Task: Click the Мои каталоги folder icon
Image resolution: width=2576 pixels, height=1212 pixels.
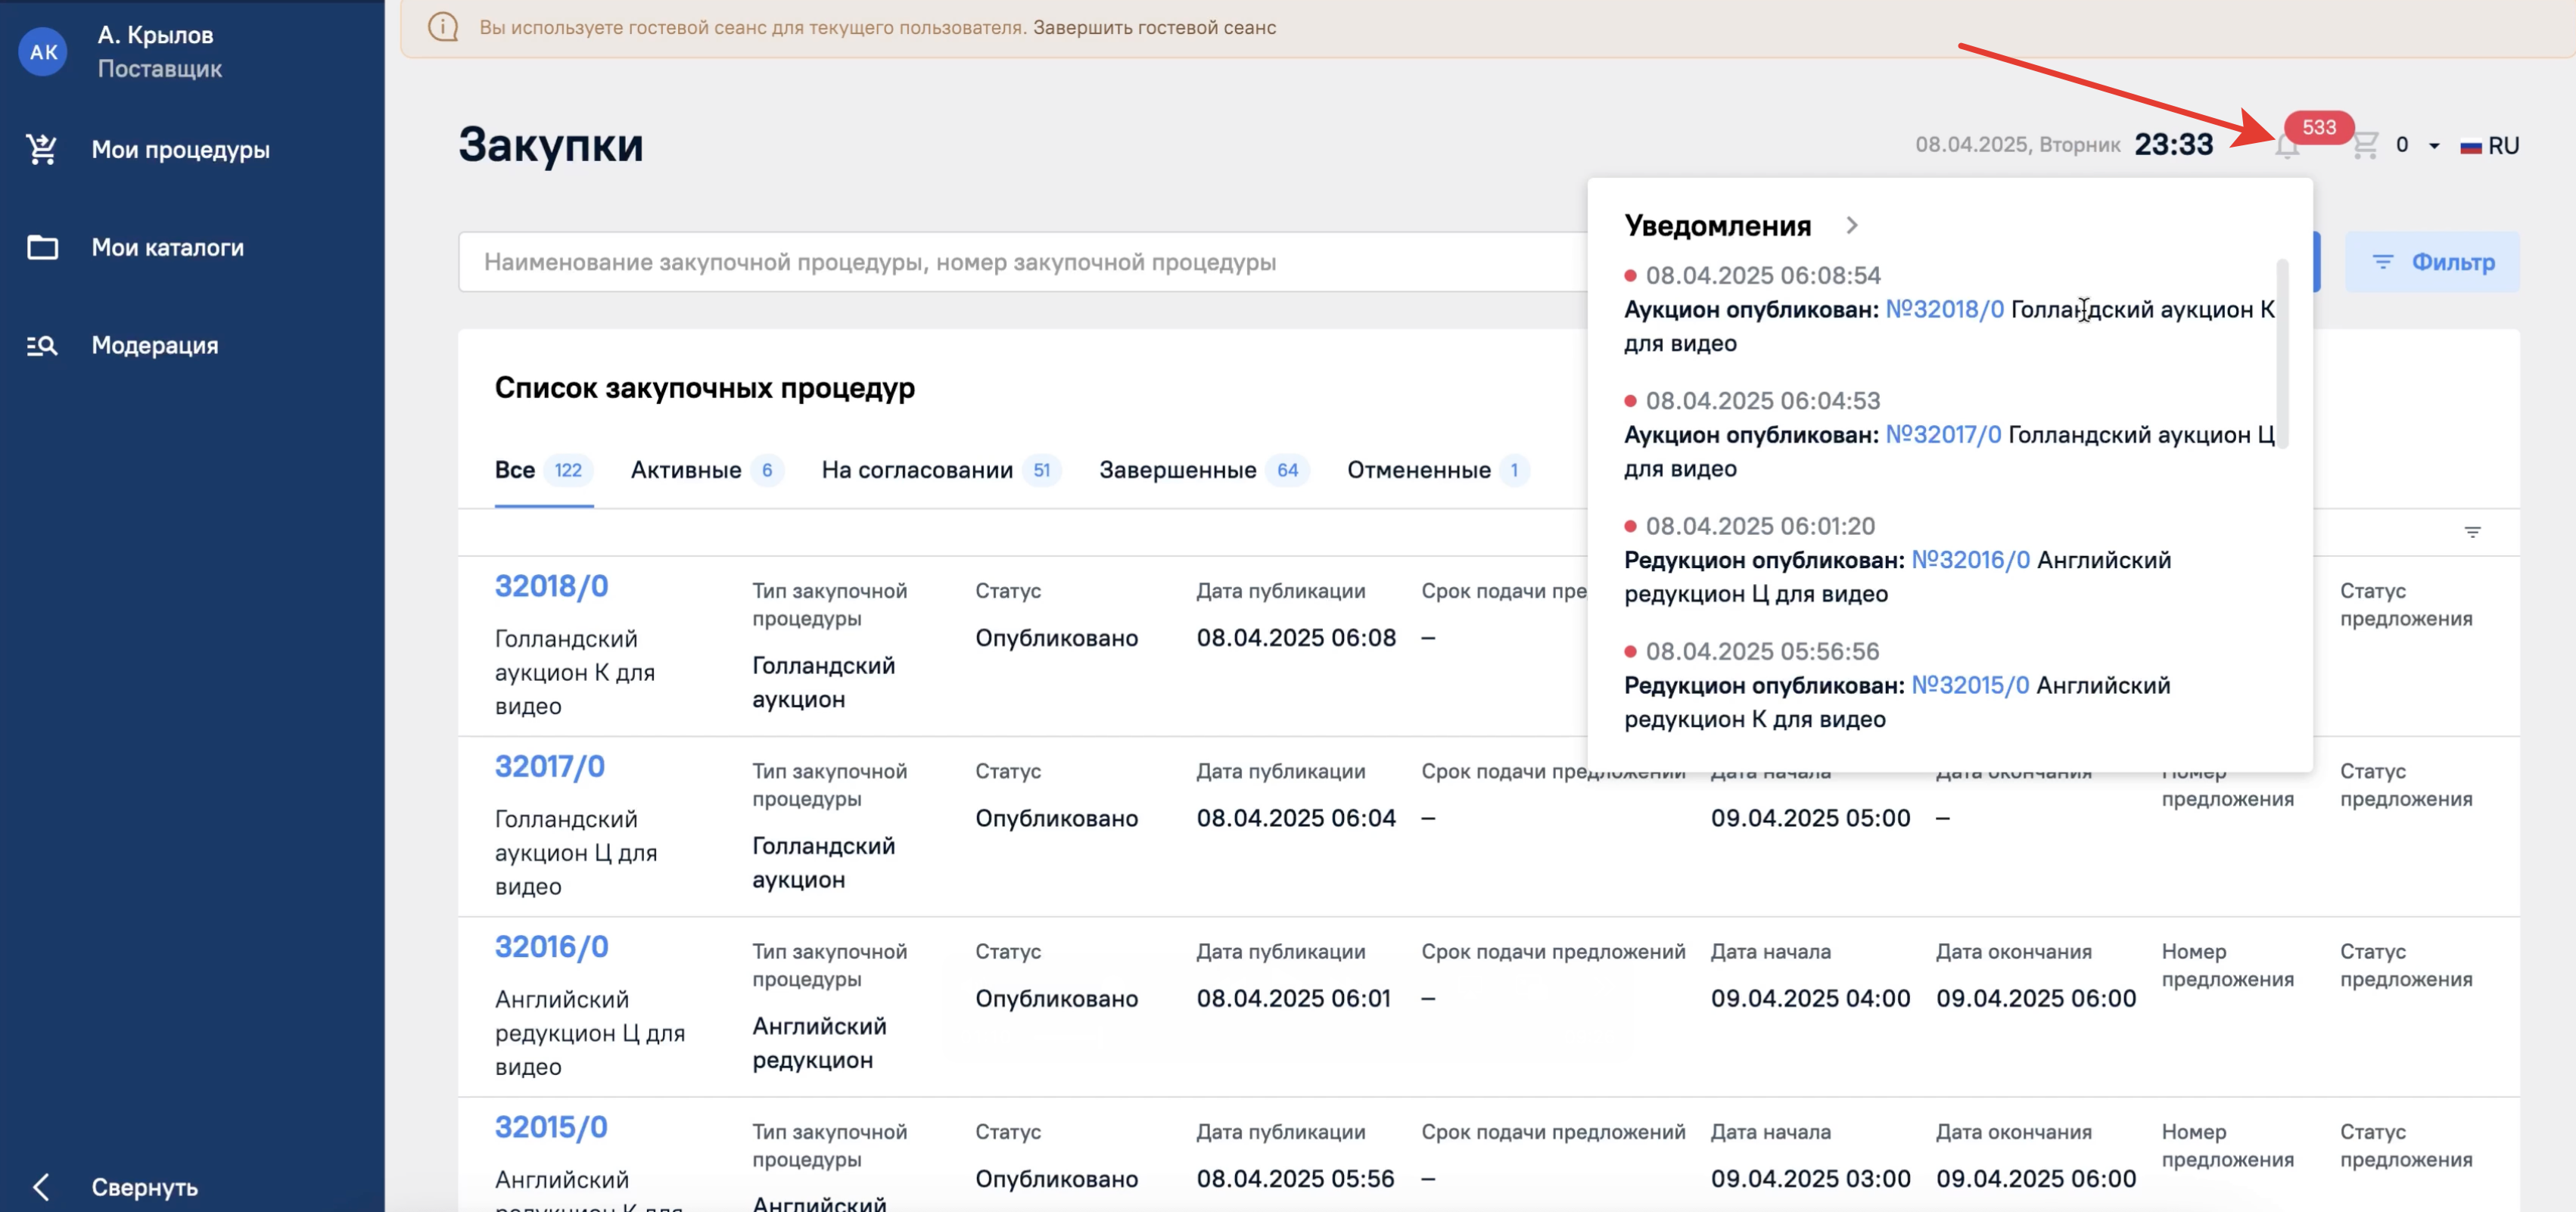Action: [x=42, y=247]
